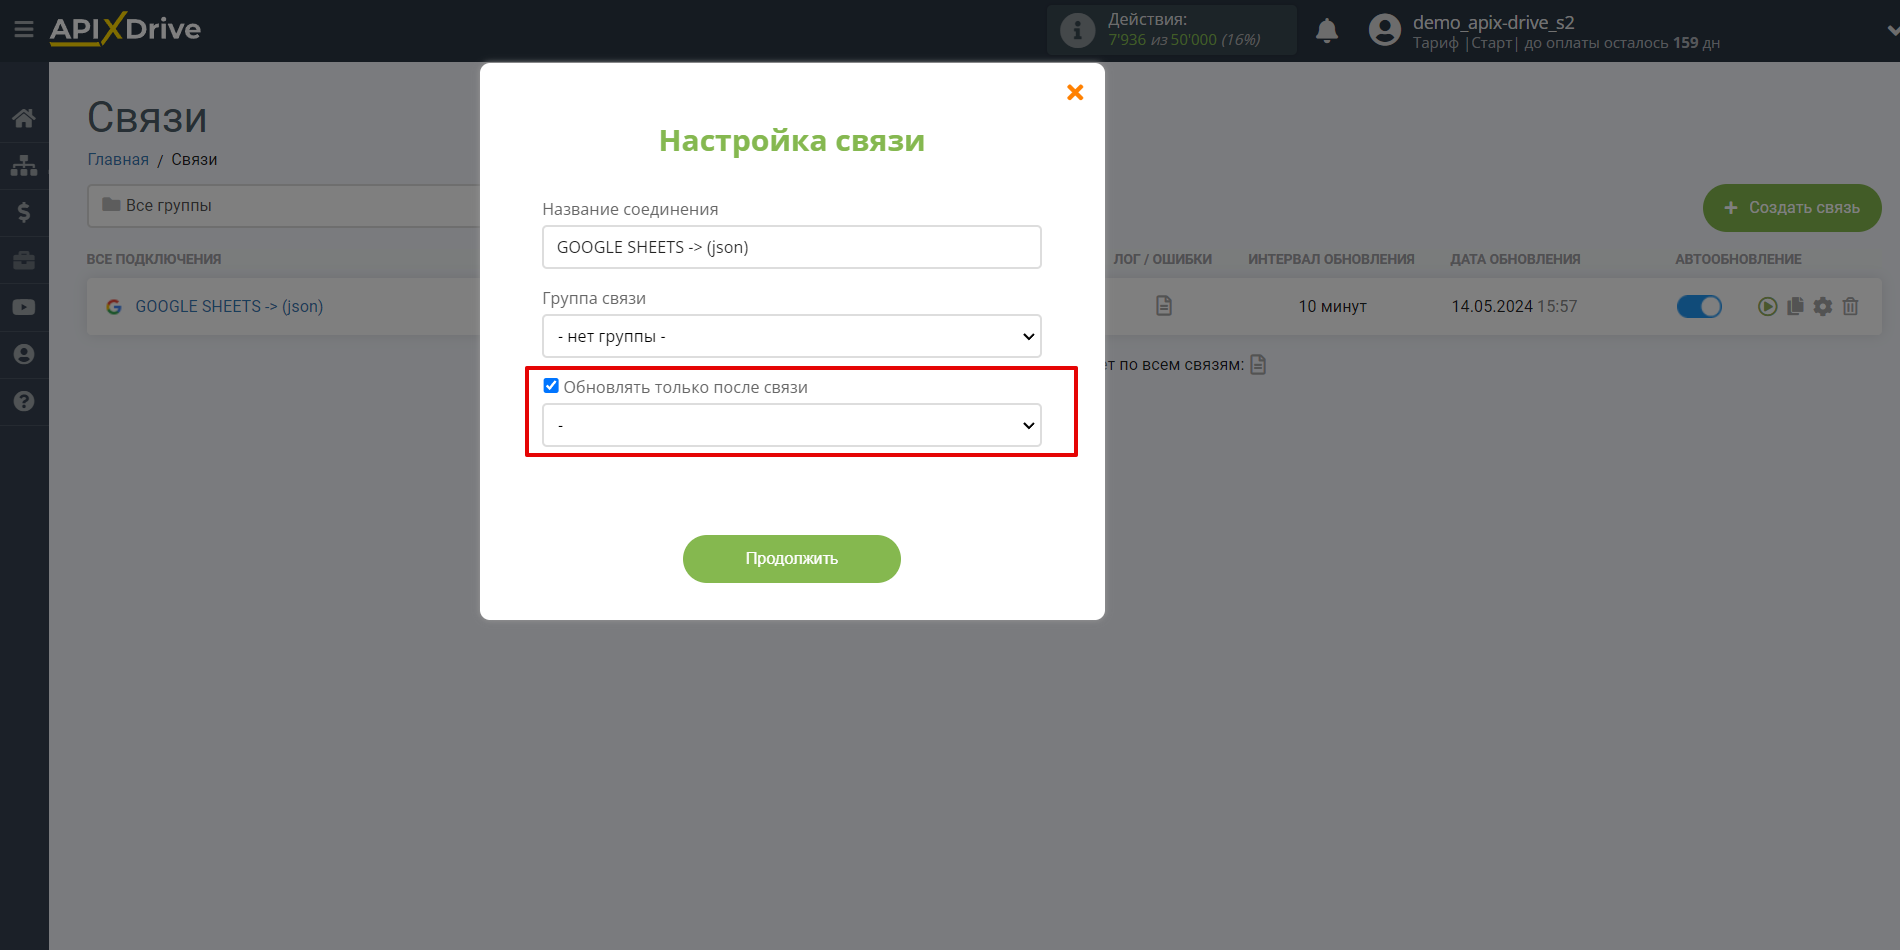Run the GOOGLE SHEETS connection play icon
The width and height of the screenshot is (1900, 950).
click(1768, 307)
